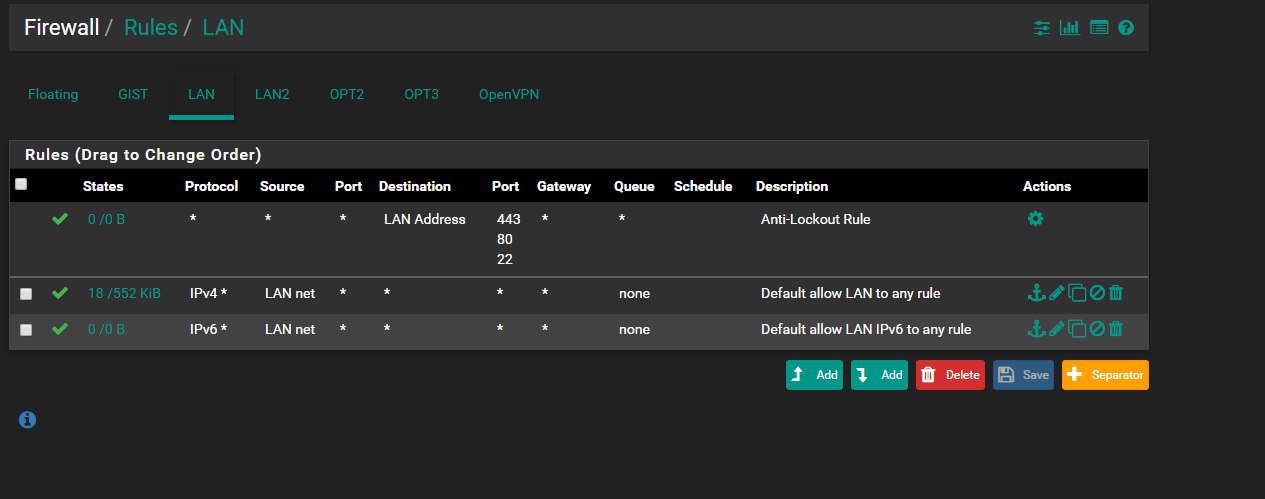Click the blue info icon below the rules

coord(28,420)
